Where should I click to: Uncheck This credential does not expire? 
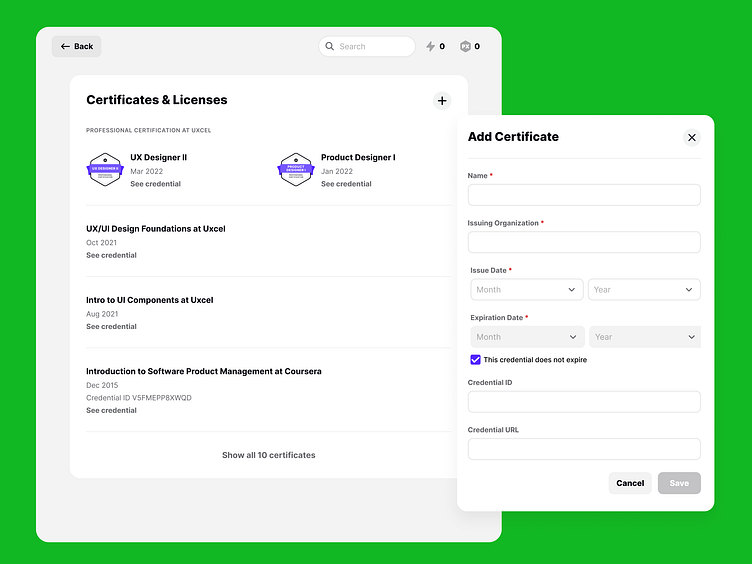pos(475,360)
